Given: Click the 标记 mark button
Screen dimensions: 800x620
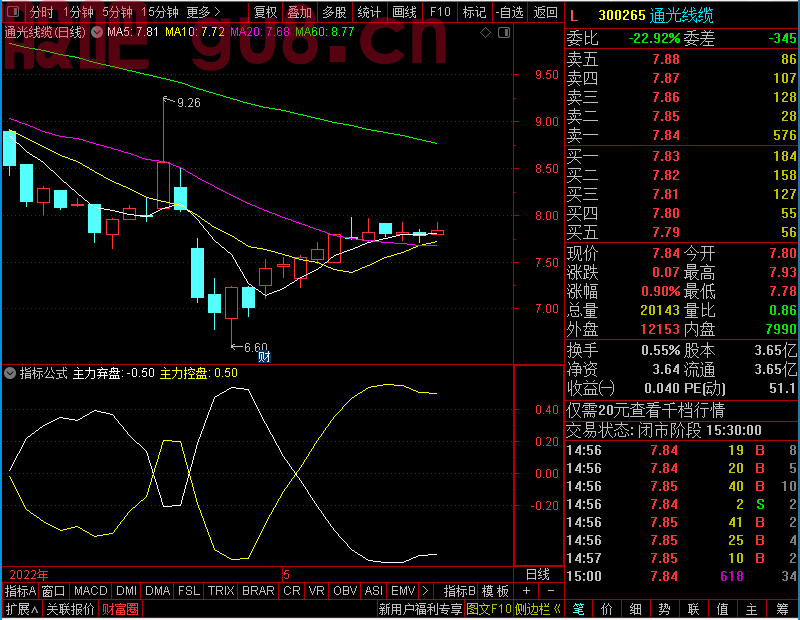Looking at the screenshot, I should tap(474, 12).
